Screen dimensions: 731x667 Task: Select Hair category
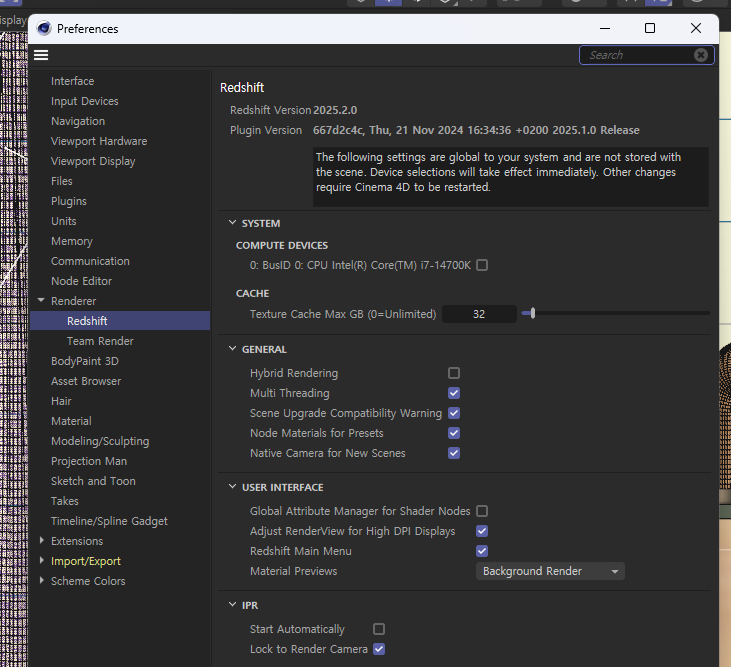click(61, 401)
